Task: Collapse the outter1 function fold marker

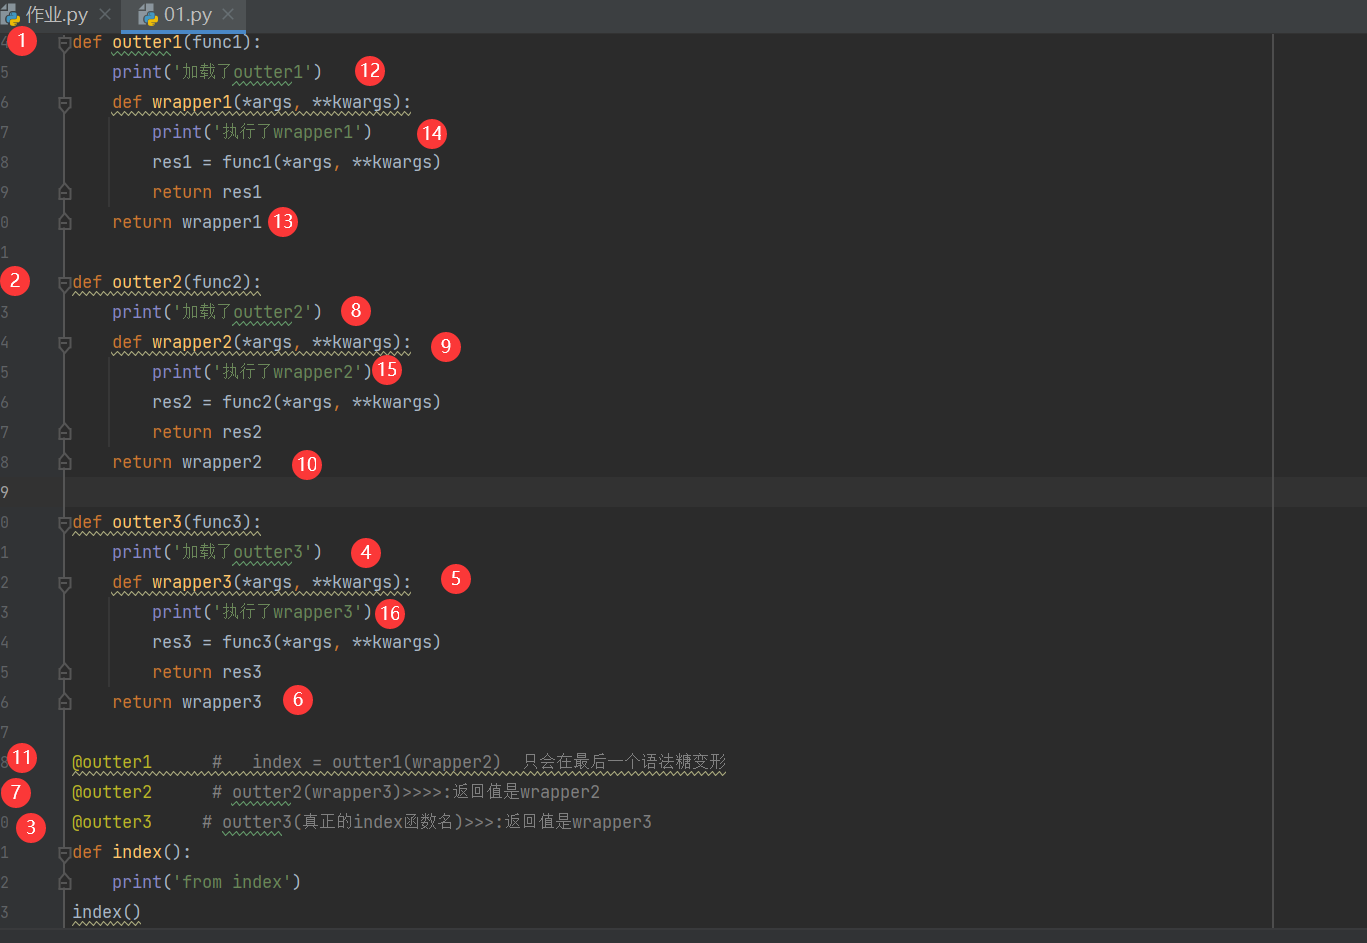Action: [x=65, y=43]
